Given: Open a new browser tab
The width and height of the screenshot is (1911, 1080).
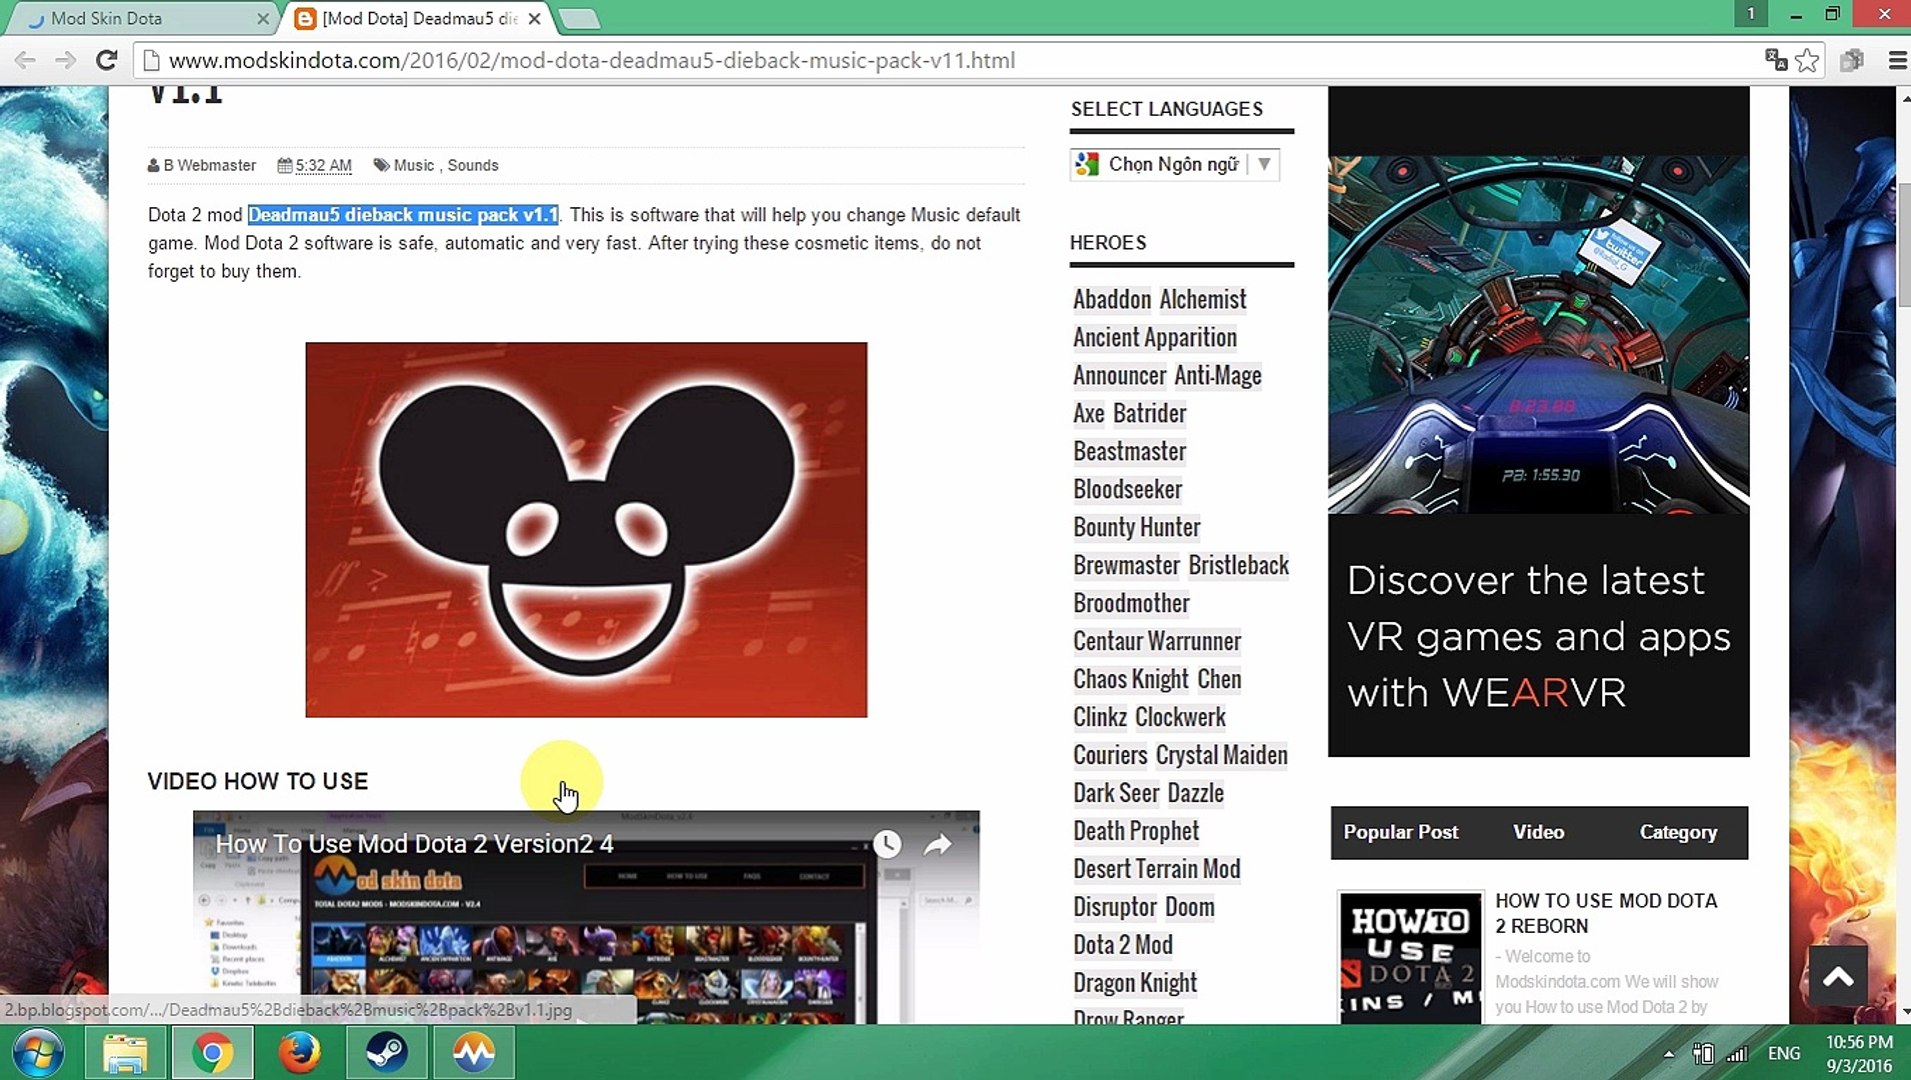Looking at the screenshot, I should (x=579, y=18).
